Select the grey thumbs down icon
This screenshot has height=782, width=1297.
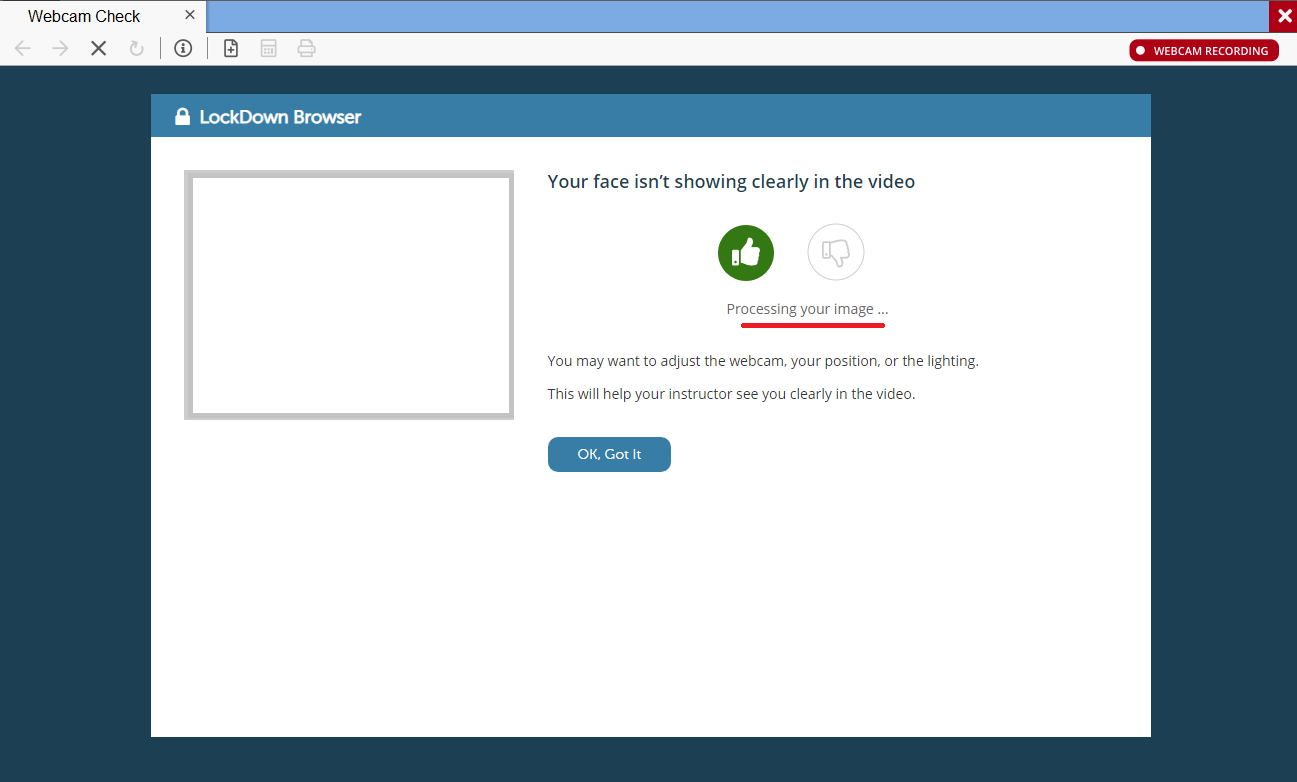pyautogui.click(x=836, y=253)
